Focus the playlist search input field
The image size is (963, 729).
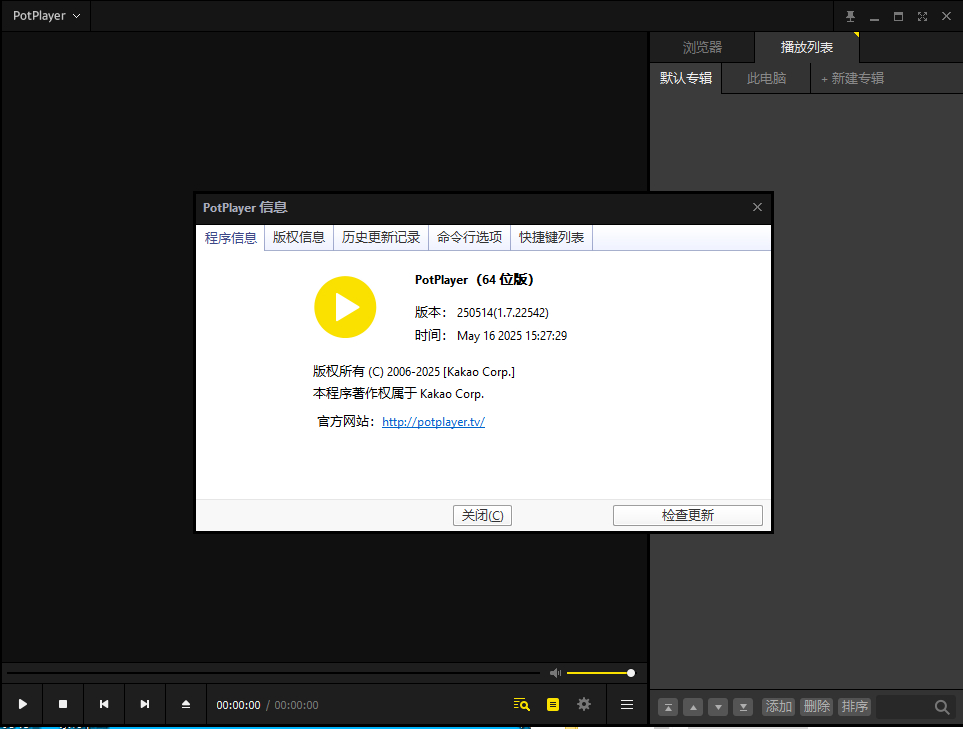pyautogui.click(x=904, y=708)
